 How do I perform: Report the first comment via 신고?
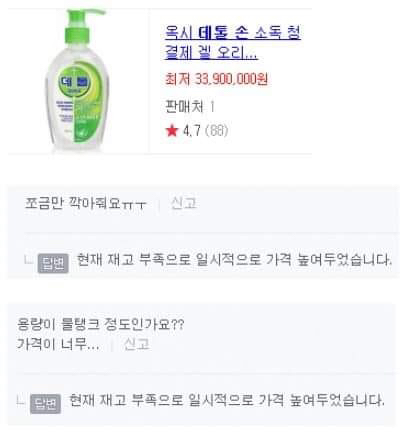pos(183,203)
